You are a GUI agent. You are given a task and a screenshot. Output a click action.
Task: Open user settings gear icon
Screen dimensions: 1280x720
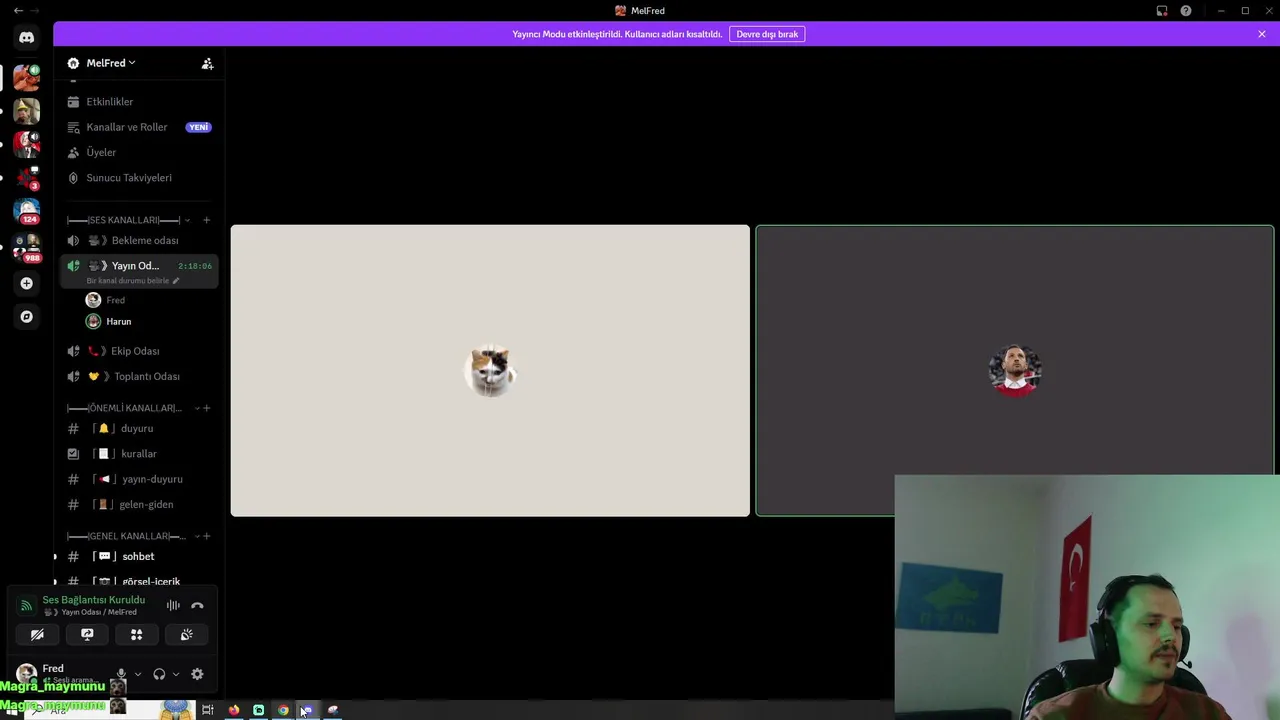point(197,674)
